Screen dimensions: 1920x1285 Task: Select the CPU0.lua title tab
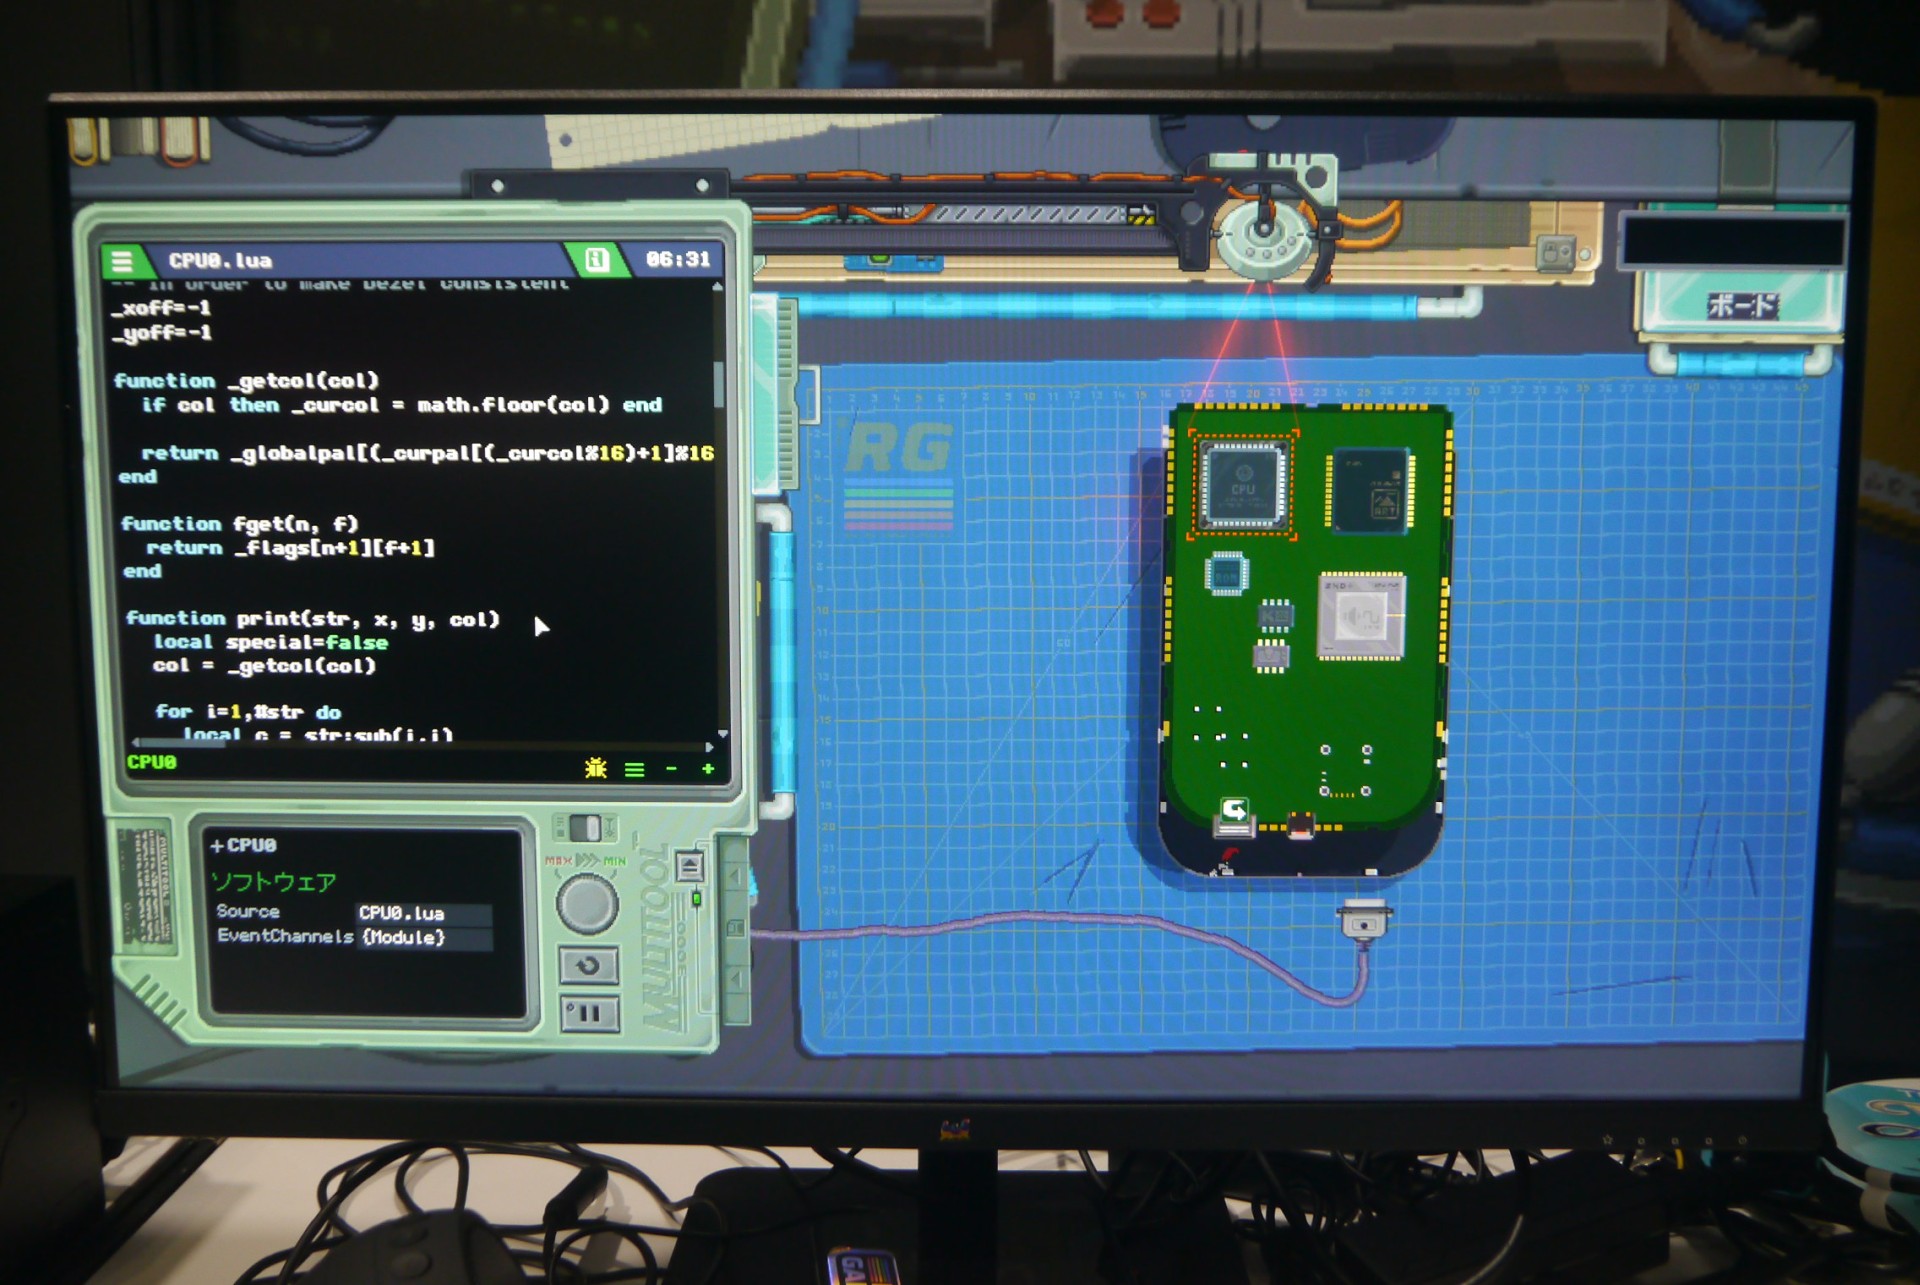[x=221, y=261]
